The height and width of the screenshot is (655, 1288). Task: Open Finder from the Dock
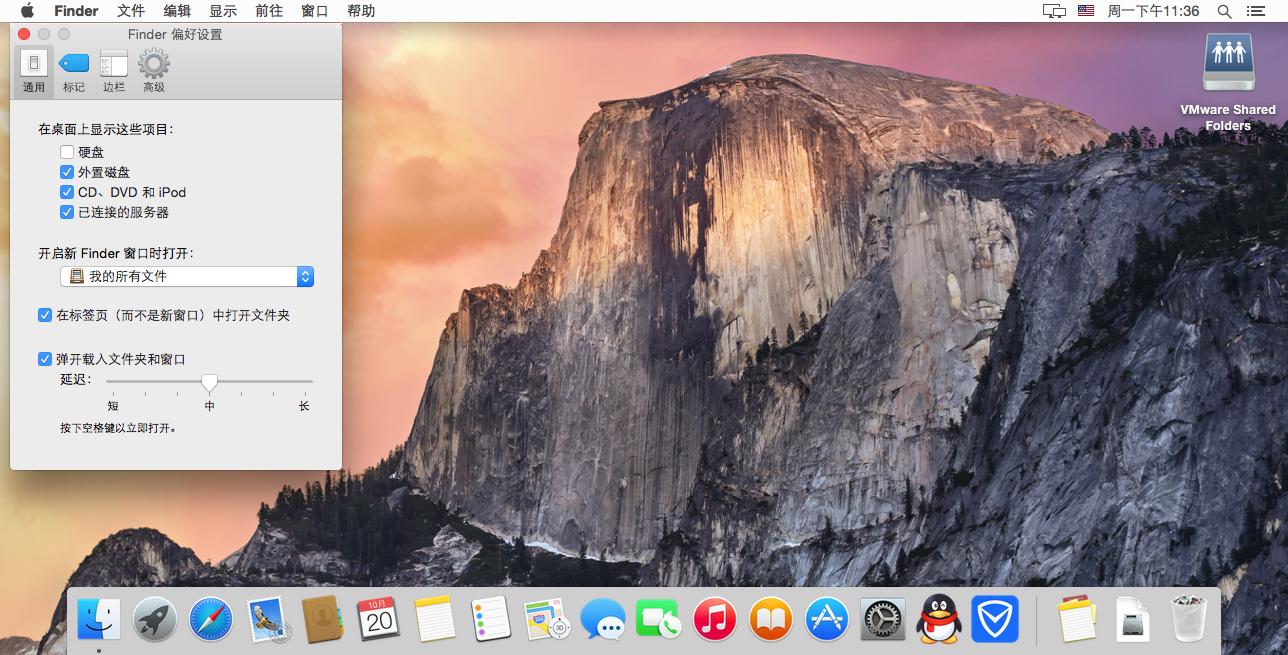(x=99, y=620)
